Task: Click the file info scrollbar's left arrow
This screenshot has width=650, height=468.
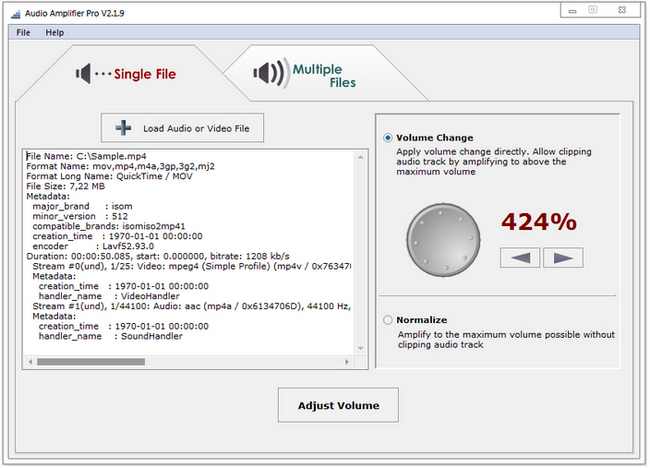Action: [30, 361]
